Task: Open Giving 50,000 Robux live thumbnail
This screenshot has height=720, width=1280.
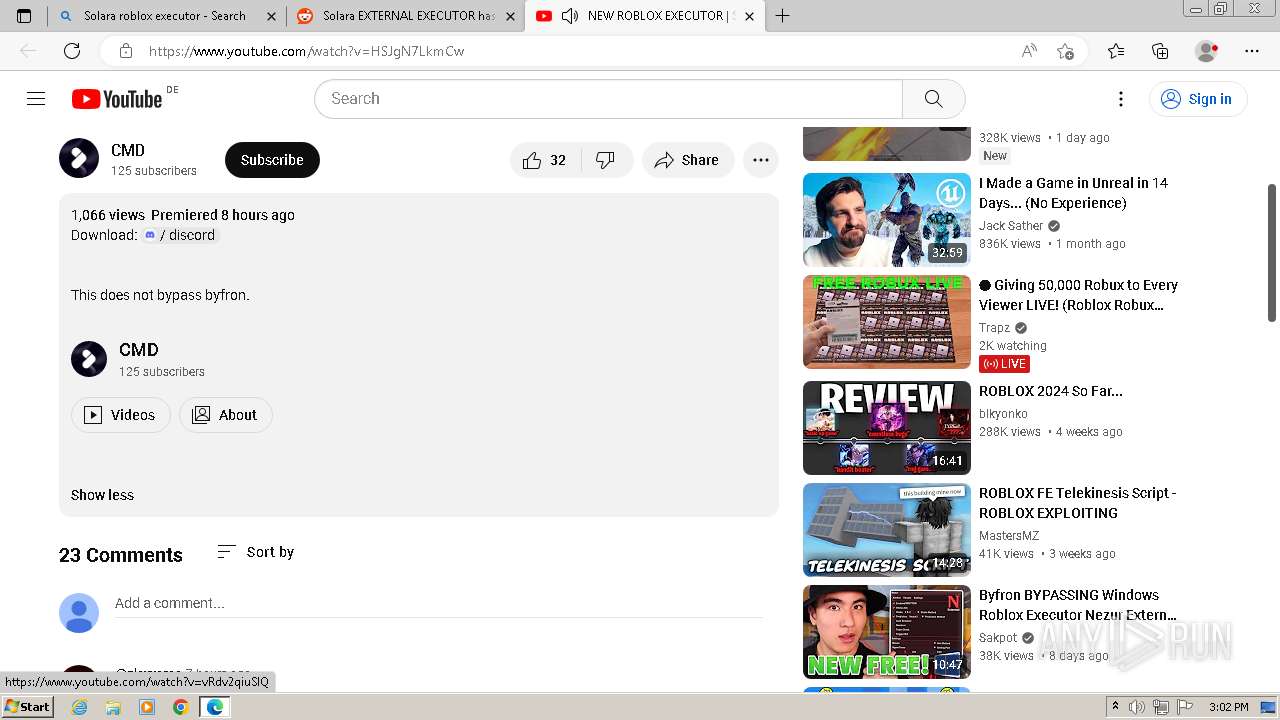Action: click(x=887, y=322)
